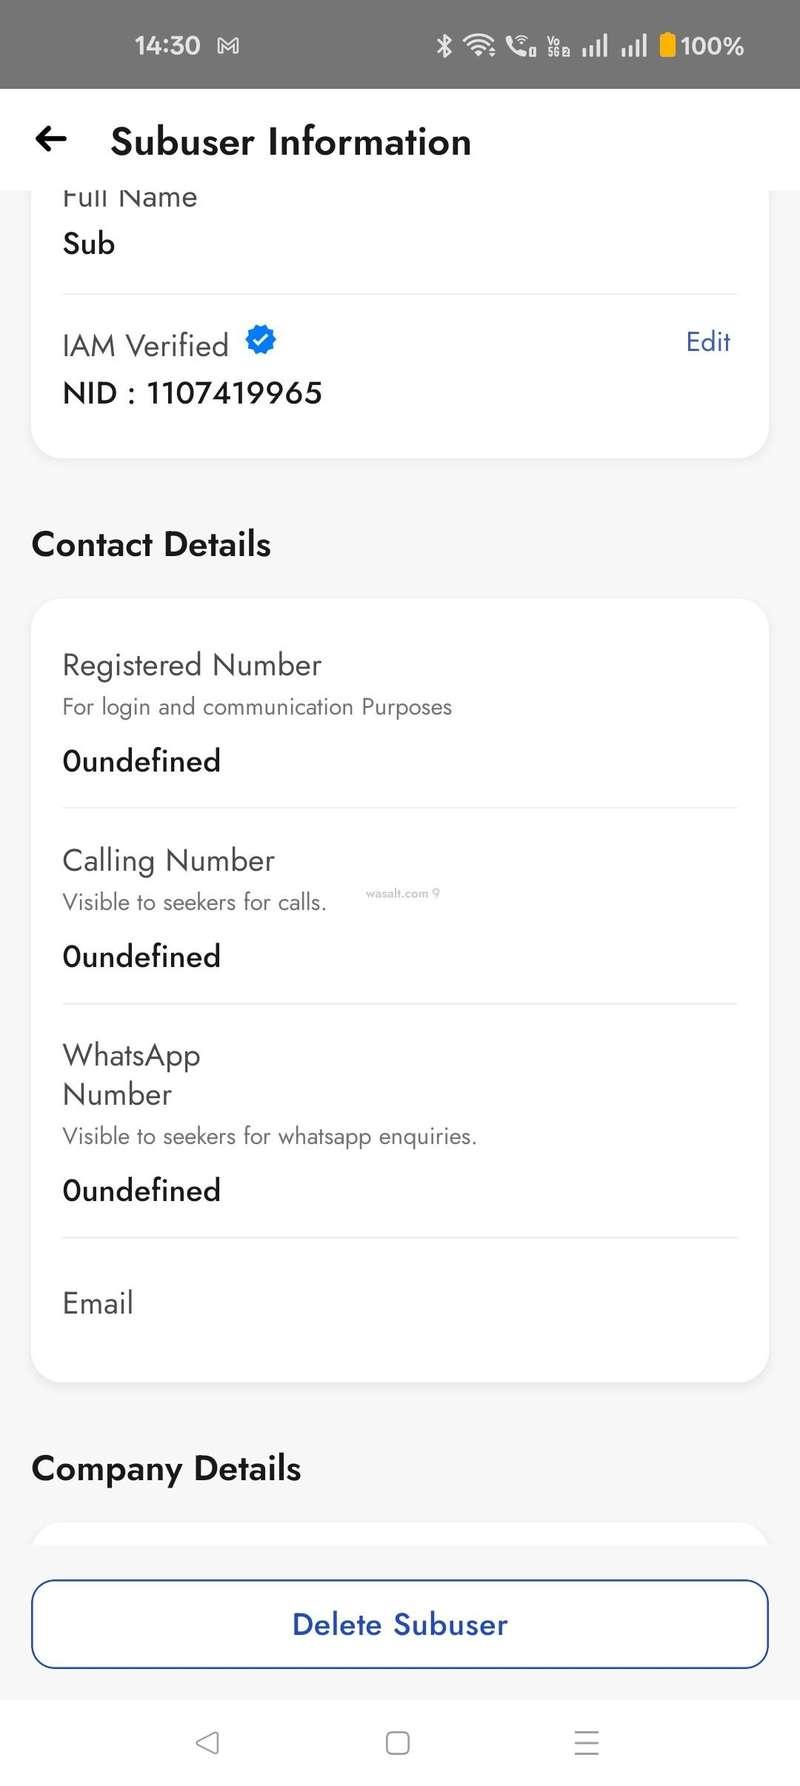Tap the Company Details section heading
The width and height of the screenshot is (800, 1786).
pos(166,1468)
